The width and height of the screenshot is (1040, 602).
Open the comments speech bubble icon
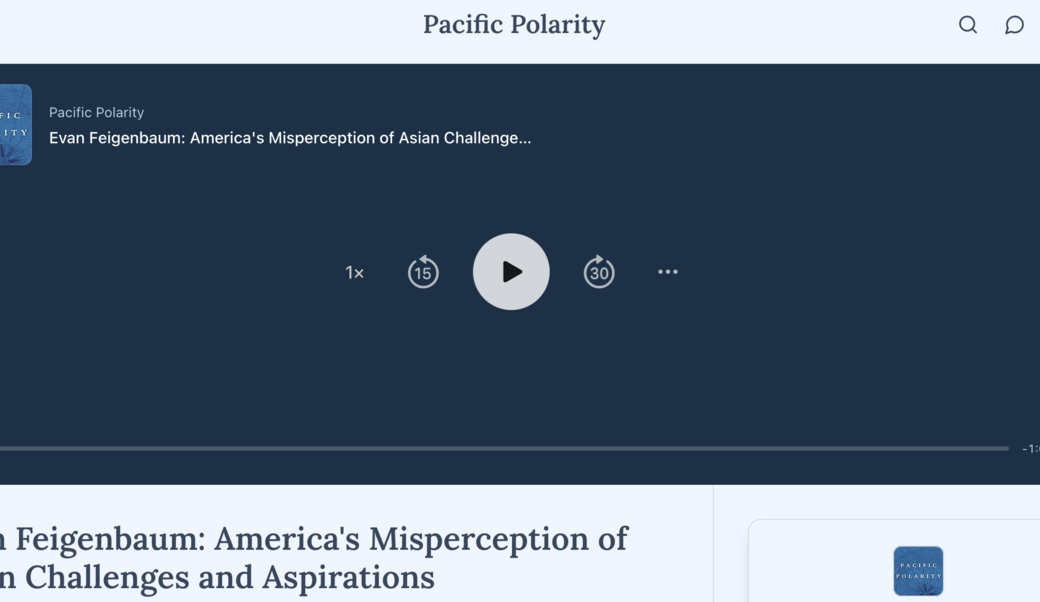(x=1014, y=25)
